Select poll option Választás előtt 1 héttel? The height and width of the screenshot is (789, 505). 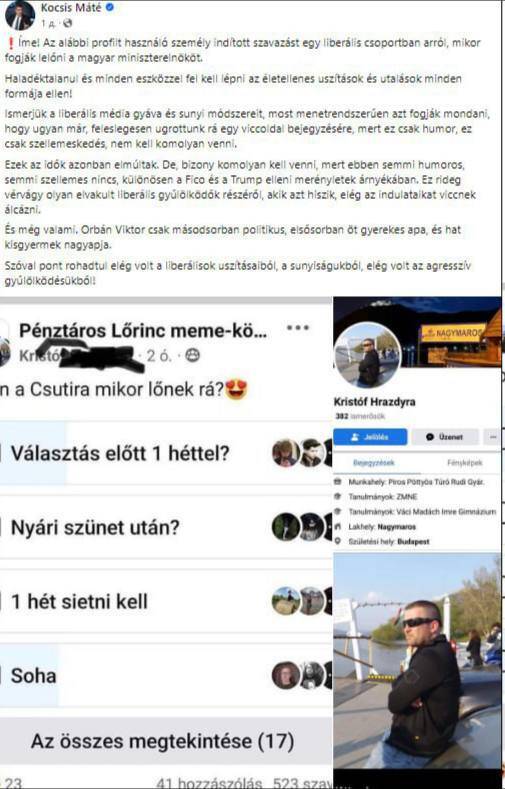pyautogui.click(x=166, y=453)
